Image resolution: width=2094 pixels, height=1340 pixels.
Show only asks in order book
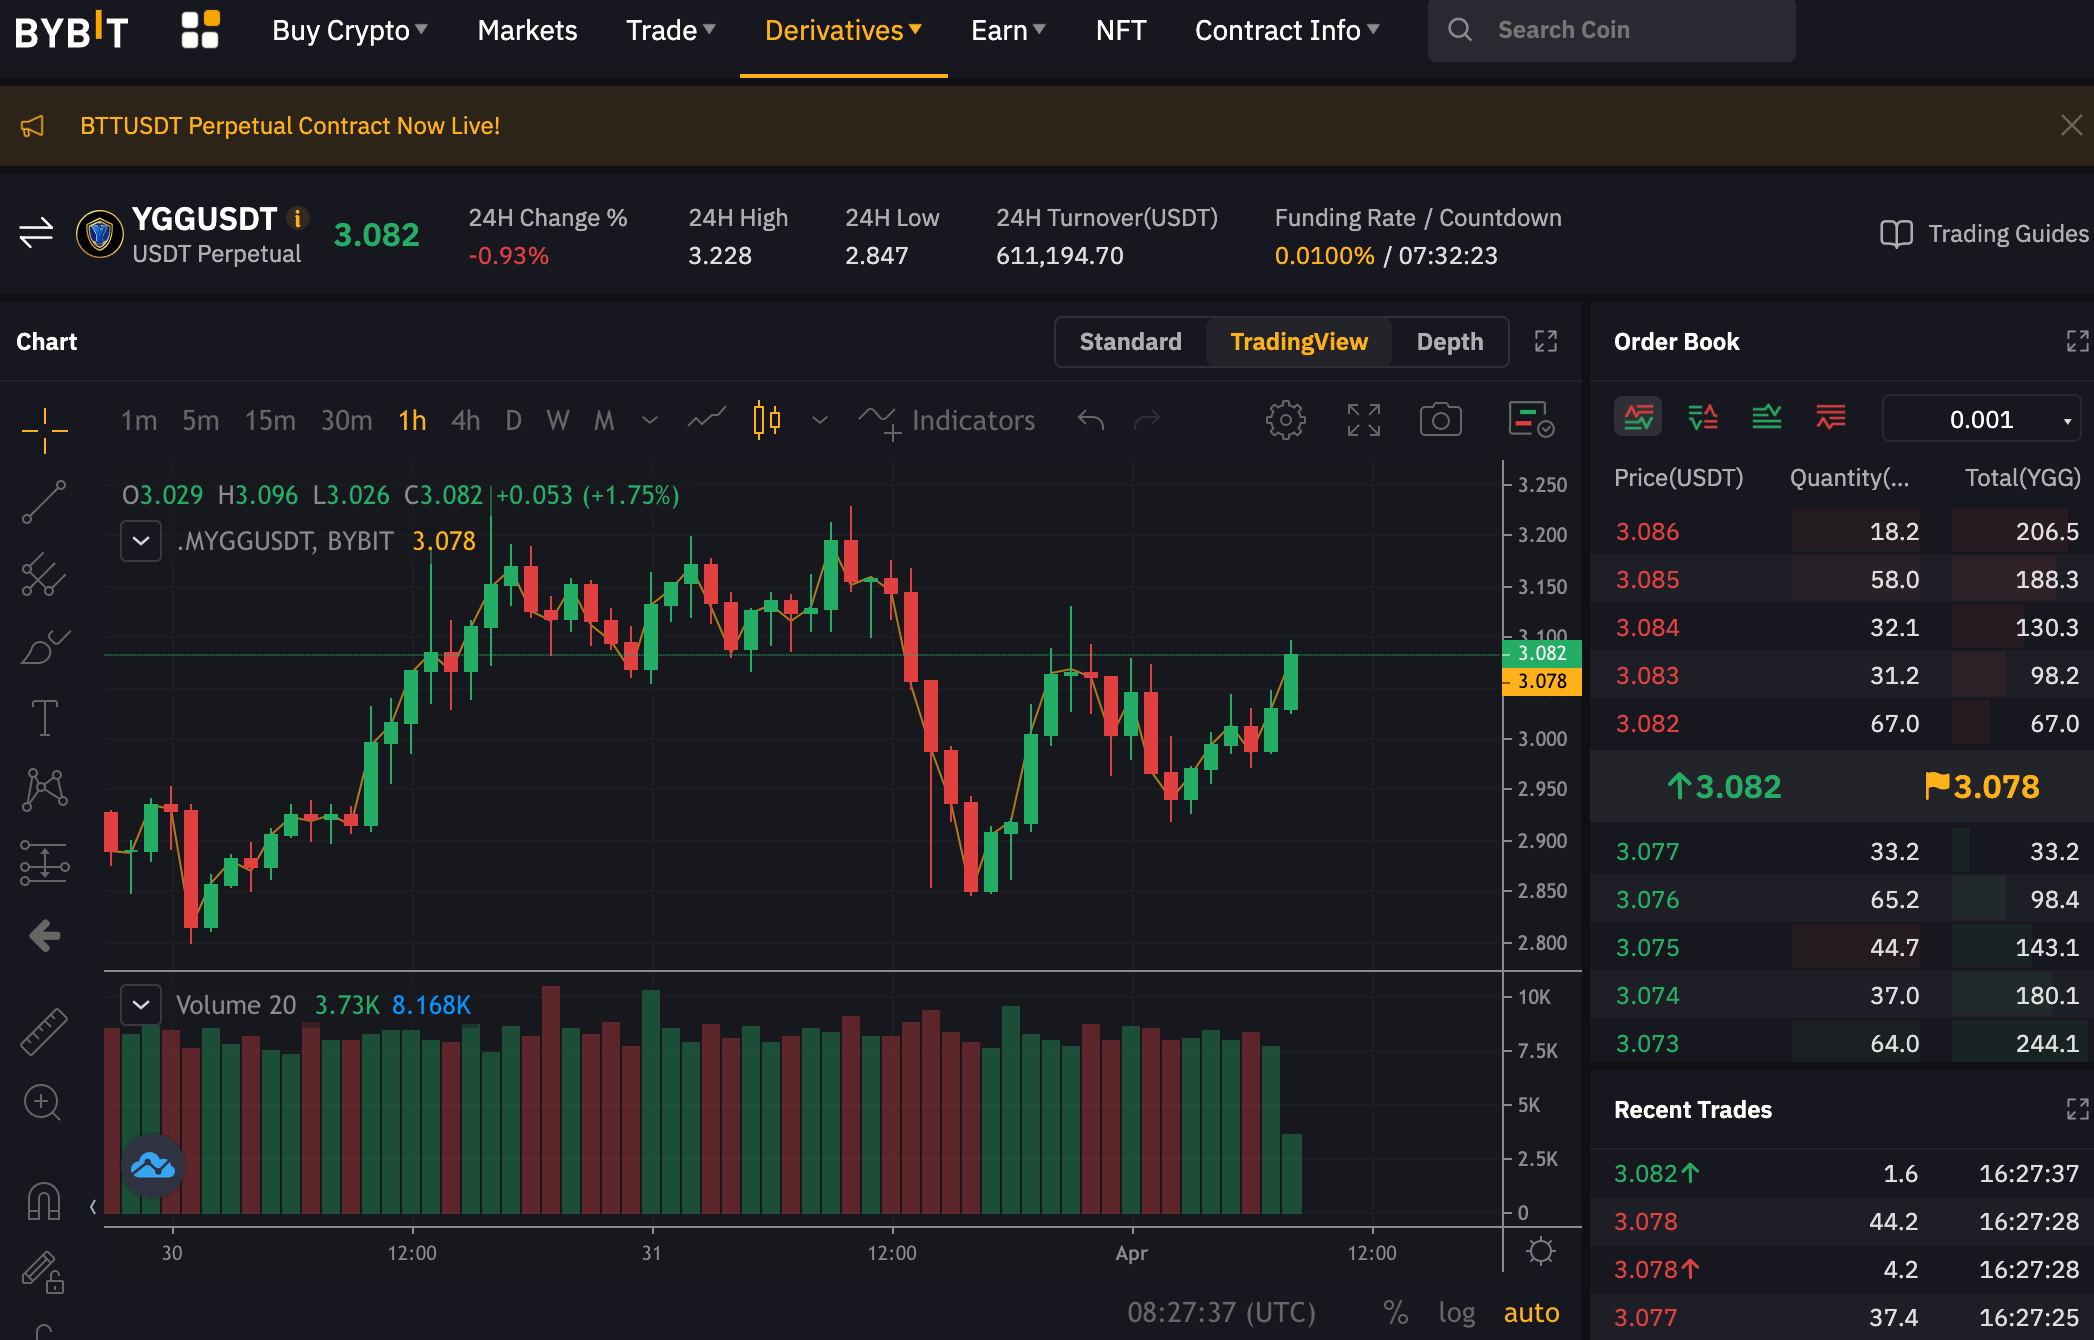(1831, 417)
